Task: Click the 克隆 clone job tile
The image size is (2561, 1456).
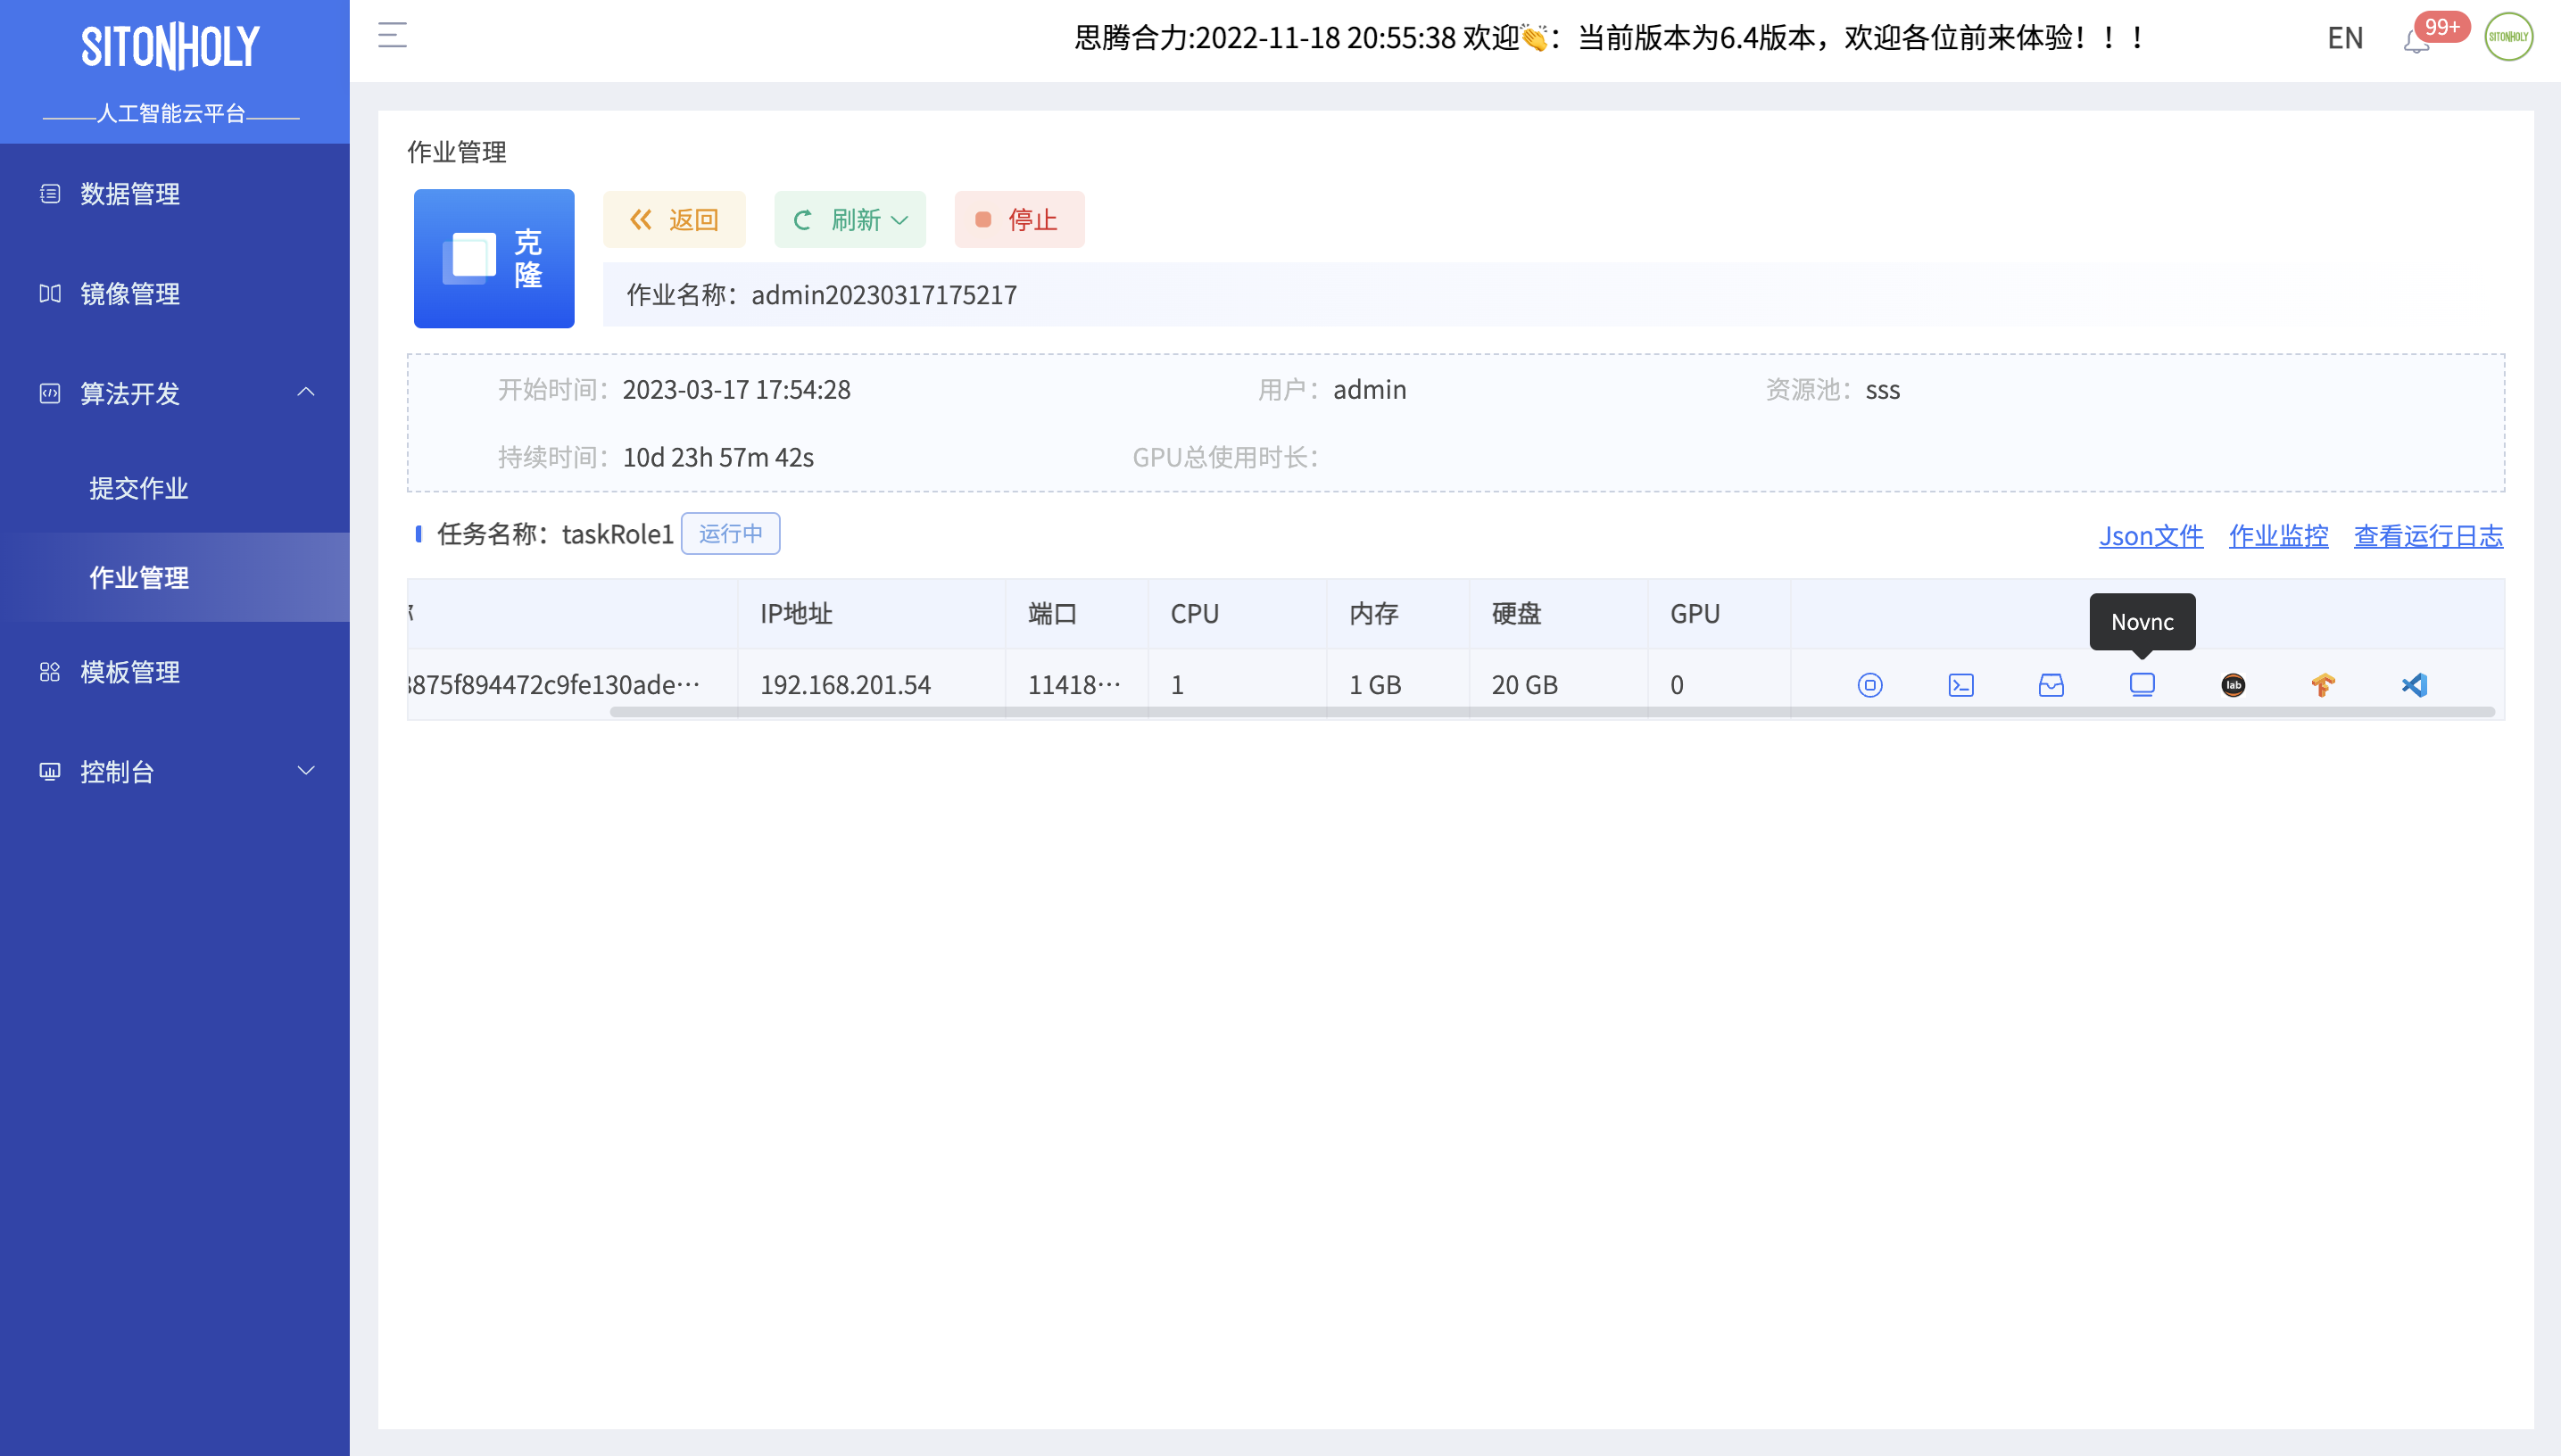Action: pyautogui.click(x=494, y=259)
